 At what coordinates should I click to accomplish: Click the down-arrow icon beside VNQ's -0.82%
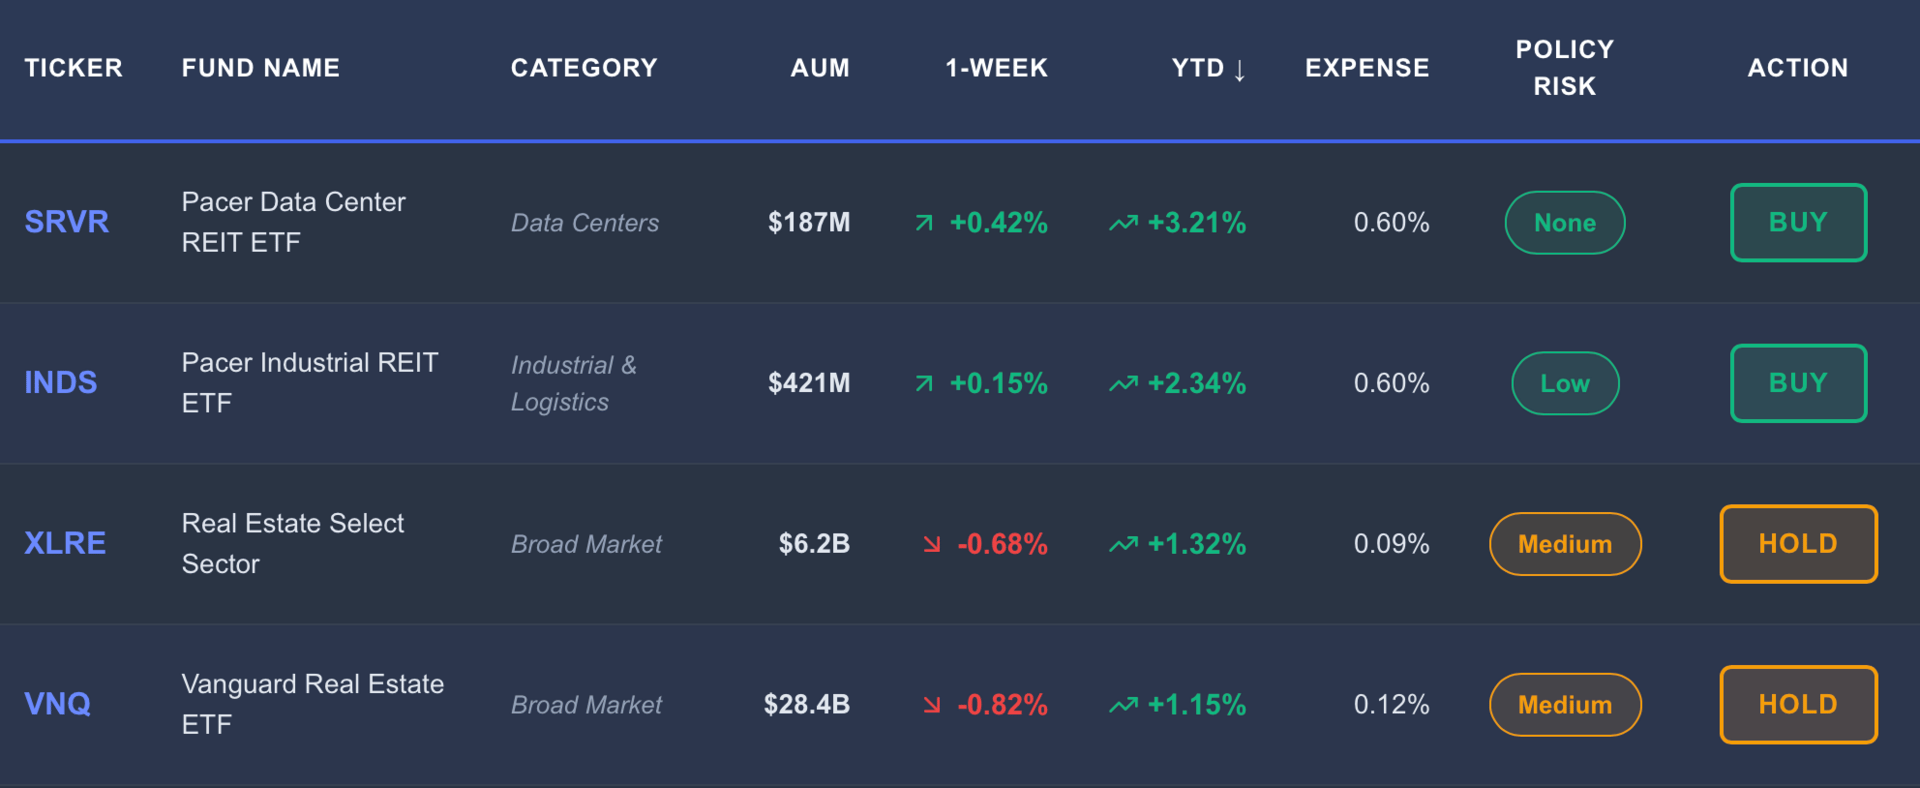pos(932,705)
